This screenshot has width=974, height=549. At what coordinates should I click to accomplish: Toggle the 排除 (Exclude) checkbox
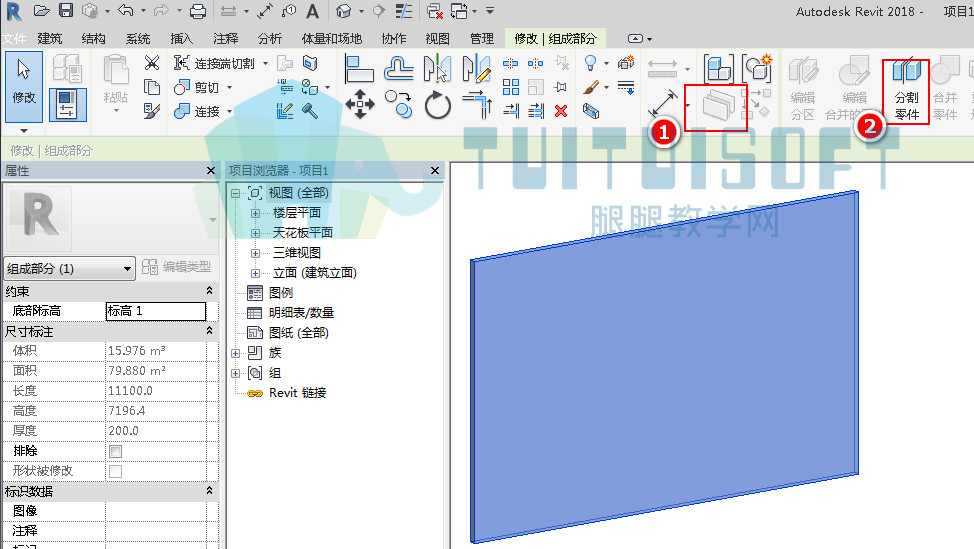[116, 451]
